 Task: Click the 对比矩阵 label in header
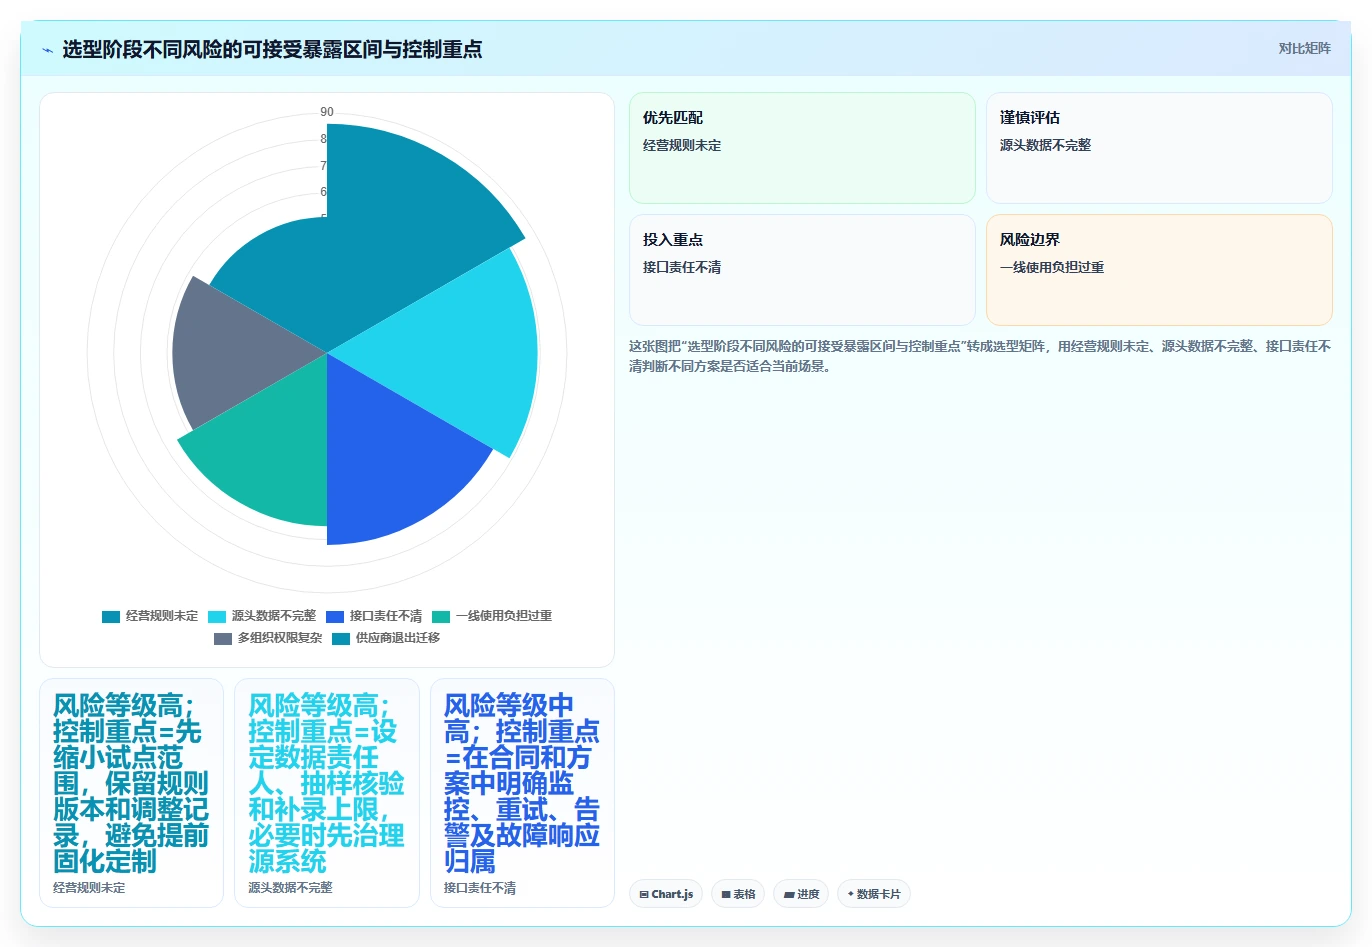(x=1304, y=48)
